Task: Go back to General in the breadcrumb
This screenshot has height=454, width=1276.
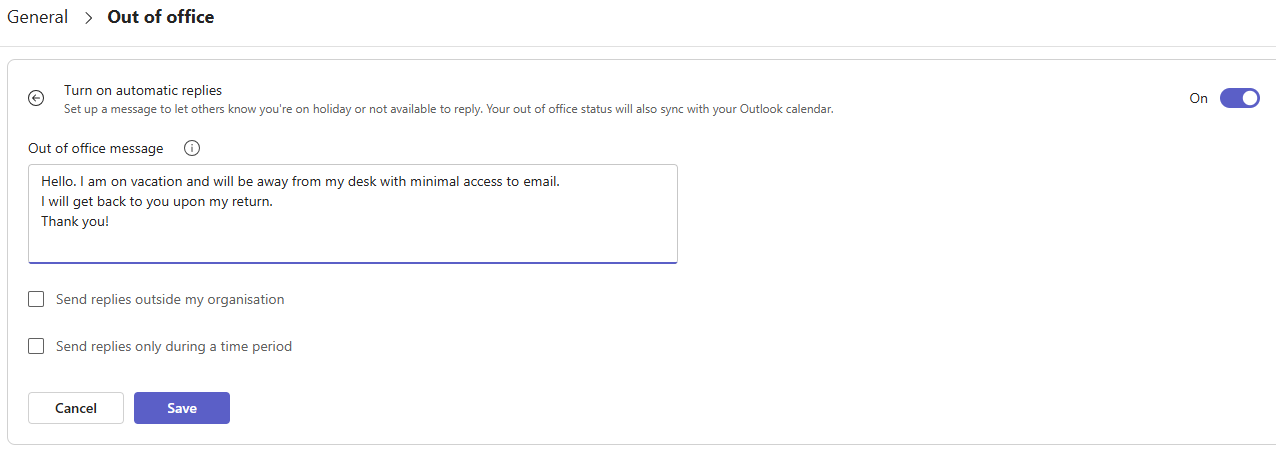Action: point(38,17)
